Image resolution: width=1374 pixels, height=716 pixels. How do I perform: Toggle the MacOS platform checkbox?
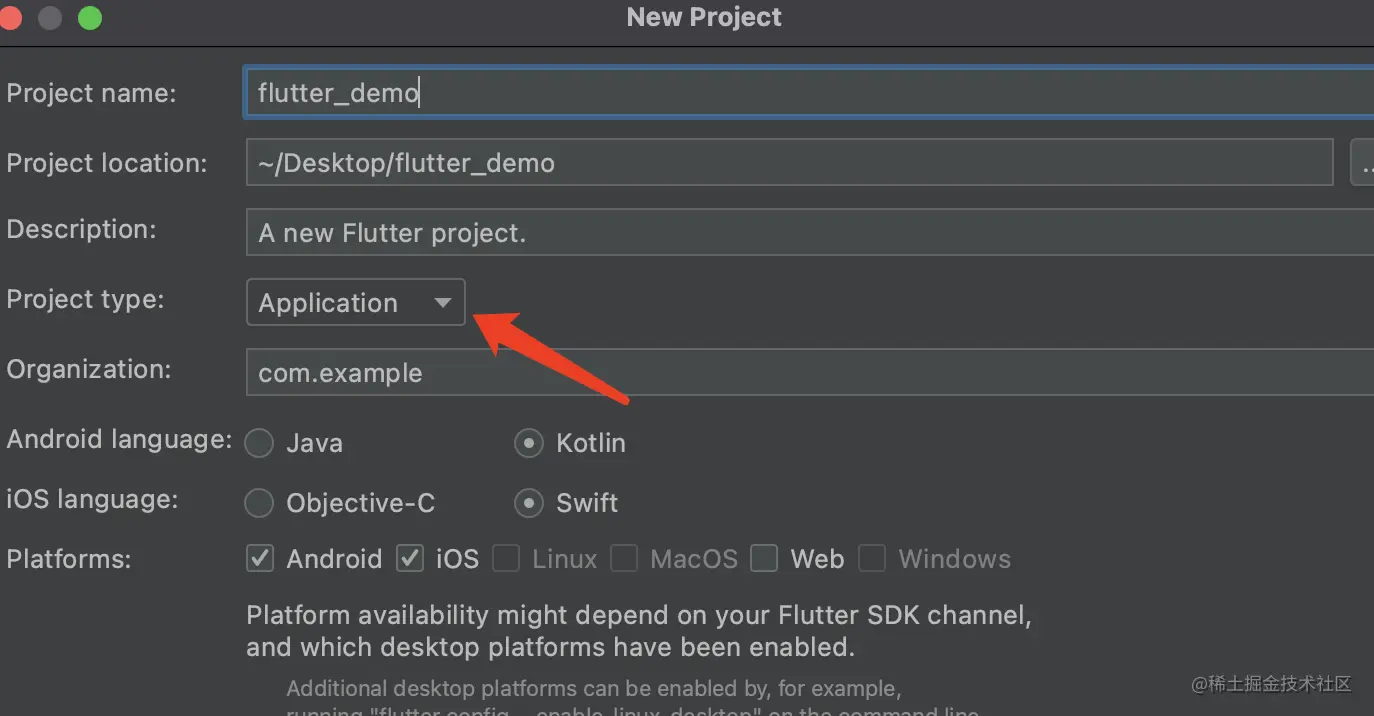coord(624,558)
